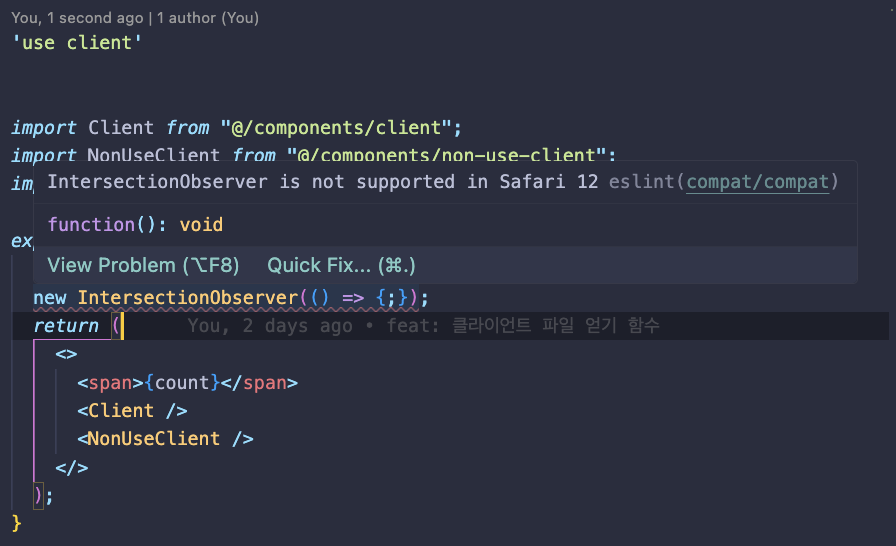Click the NonUseClient import identifier
Screen dimensions: 896x546
coord(153,155)
